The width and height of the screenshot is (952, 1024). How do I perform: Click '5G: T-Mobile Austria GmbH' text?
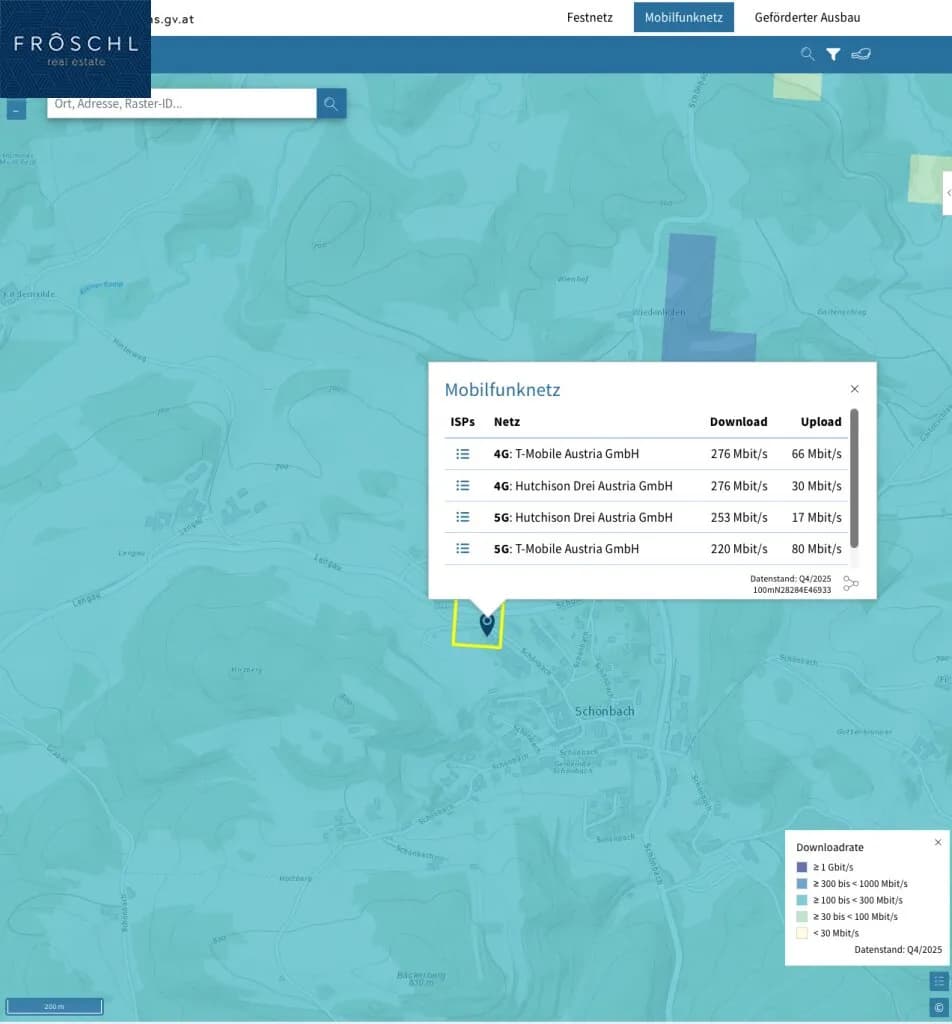click(x=566, y=549)
